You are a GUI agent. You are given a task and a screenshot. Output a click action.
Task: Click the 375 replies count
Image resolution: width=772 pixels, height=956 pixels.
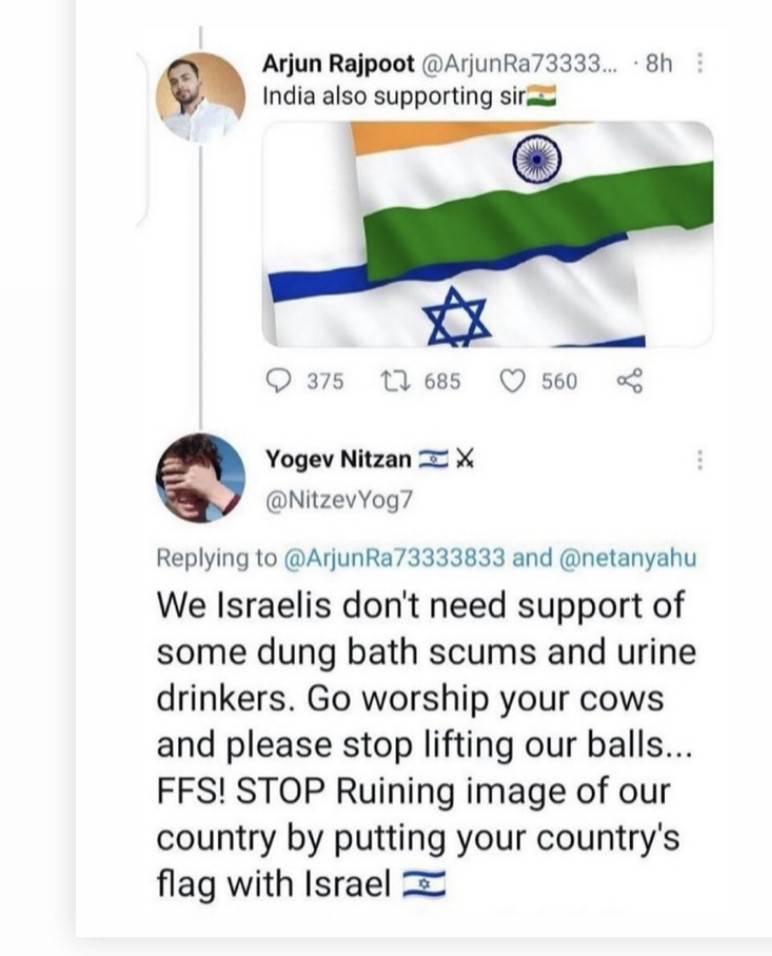[324, 381]
